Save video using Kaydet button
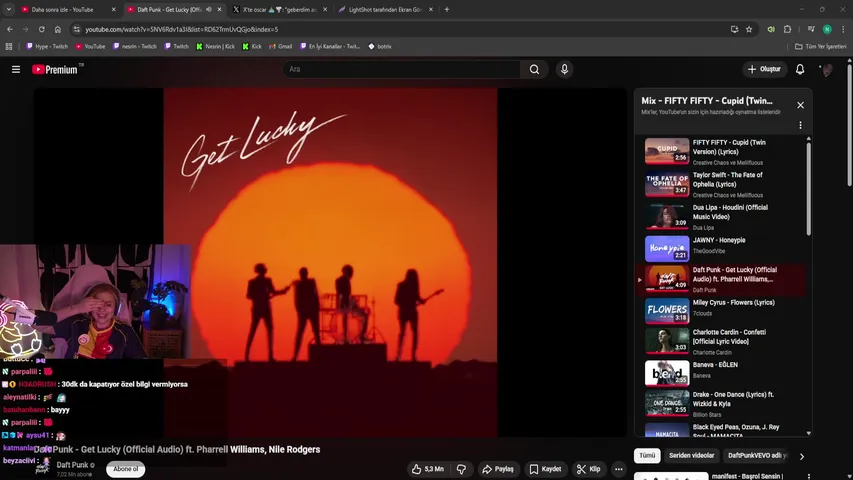The image size is (853, 480). [545, 469]
